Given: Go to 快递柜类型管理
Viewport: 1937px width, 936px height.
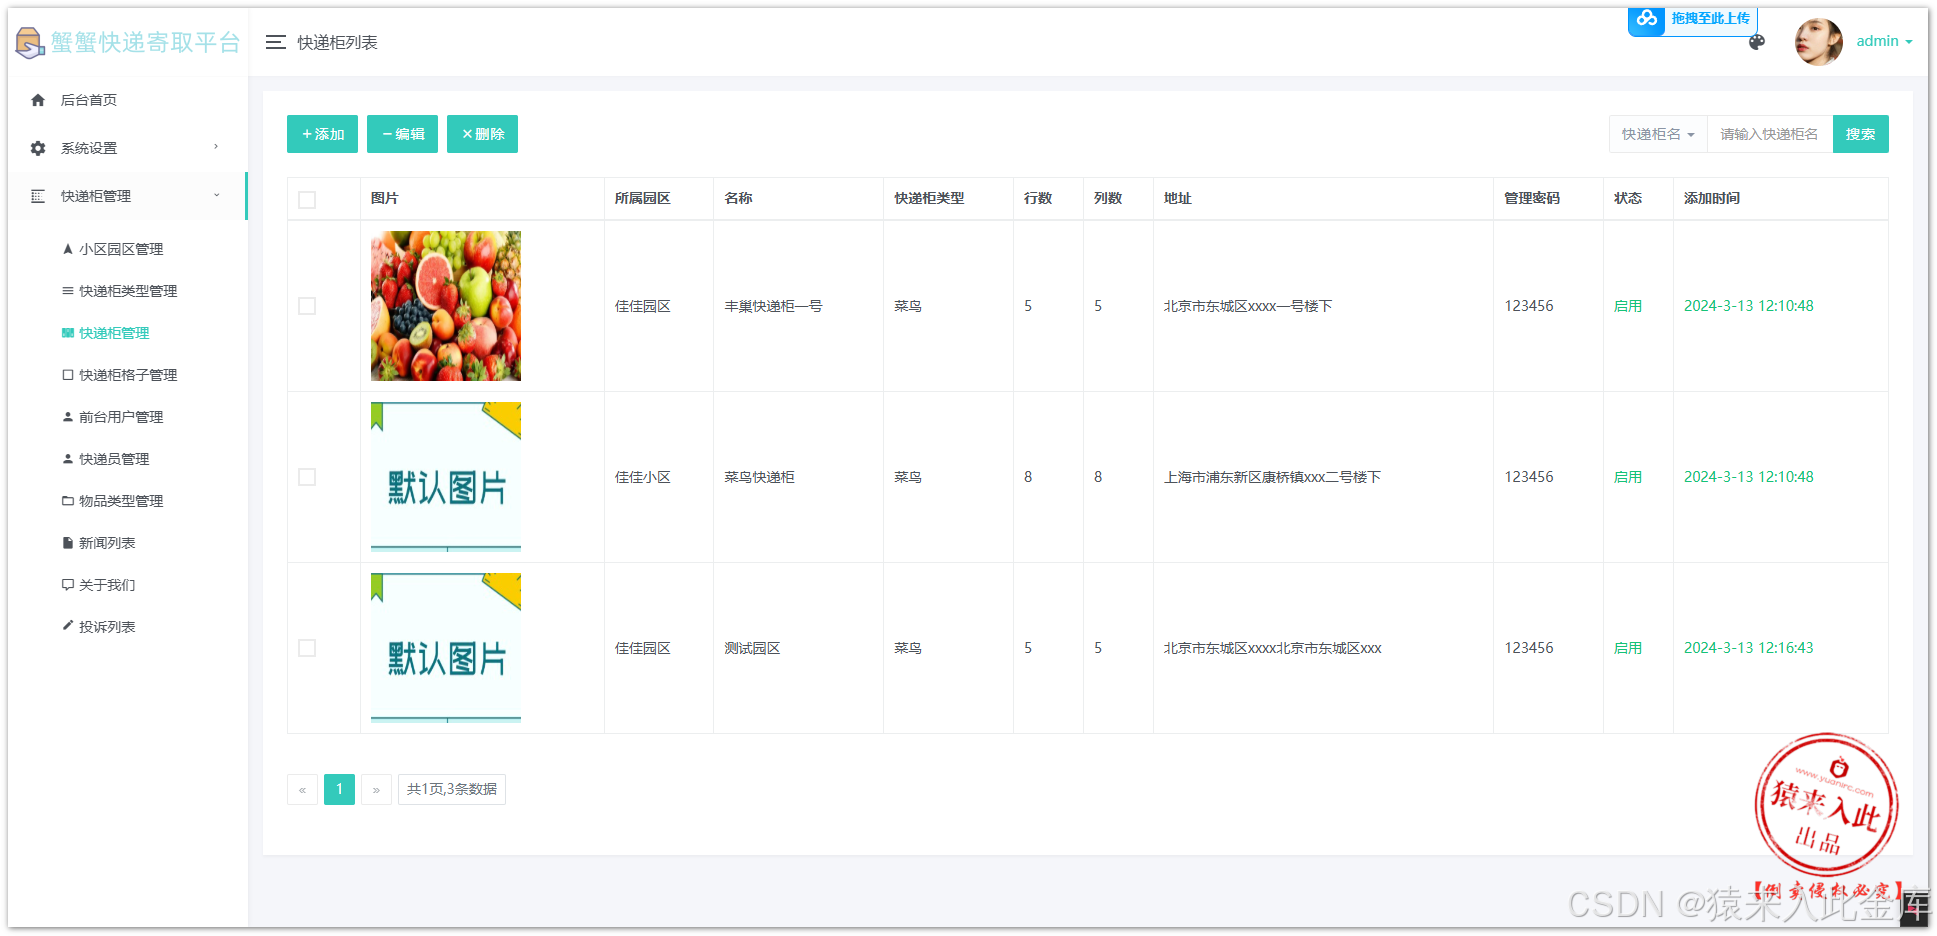Looking at the screenshot, I should [x=128, y=291].
